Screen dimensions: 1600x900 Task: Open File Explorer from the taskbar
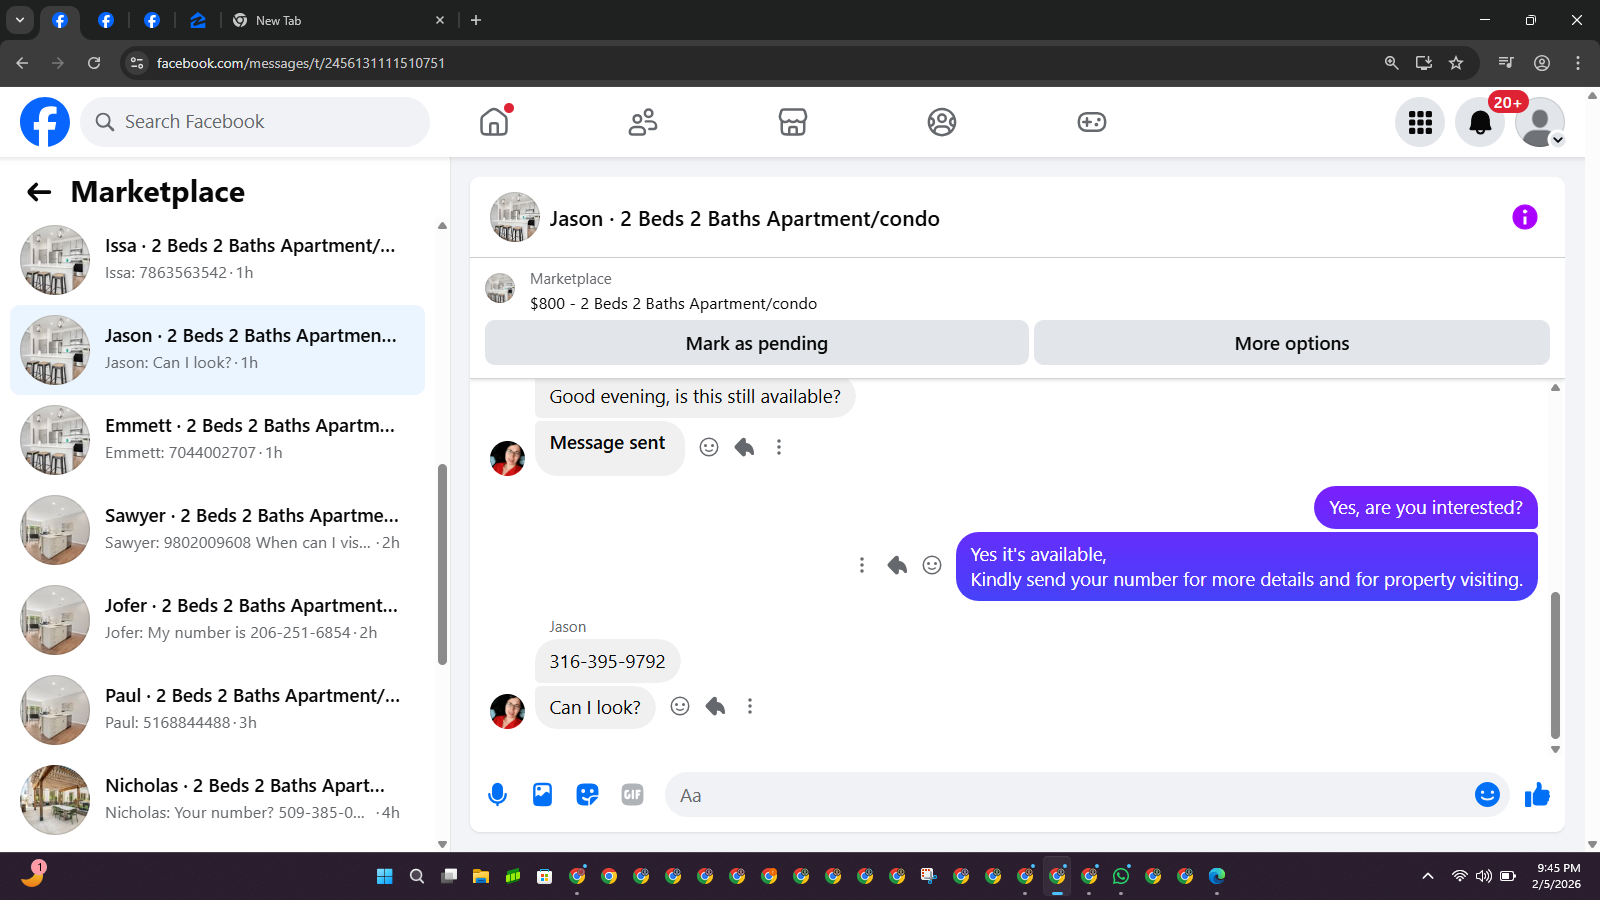coord(481,876)
